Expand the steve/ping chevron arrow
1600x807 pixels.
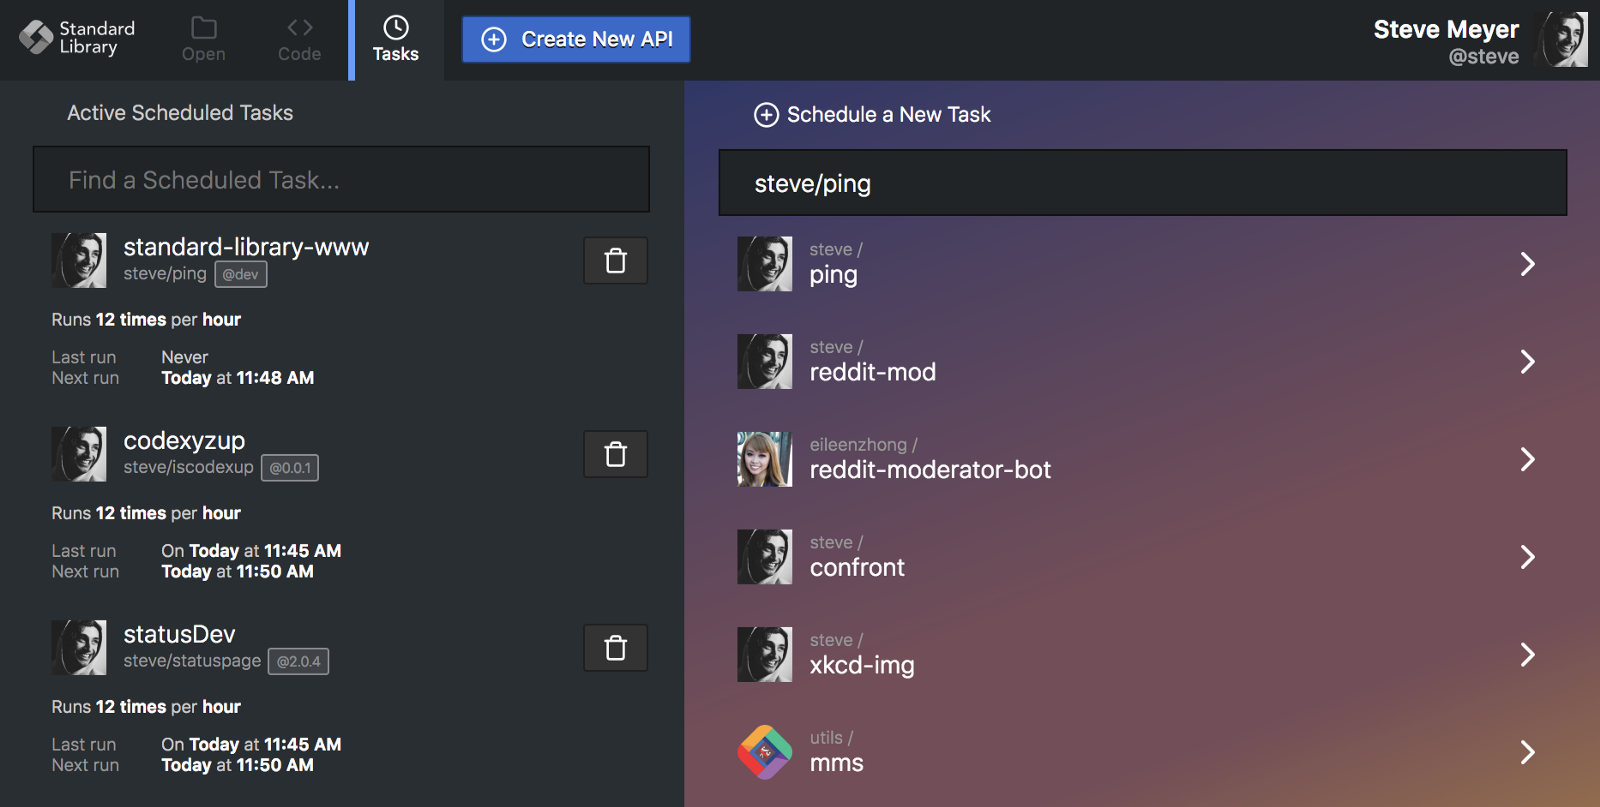pos(1527,264)
